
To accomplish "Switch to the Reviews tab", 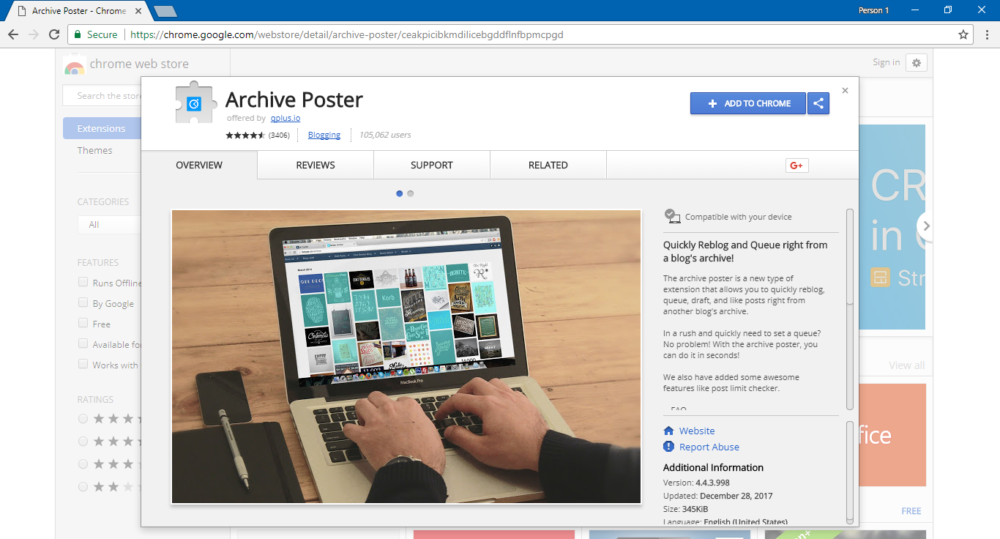I will click(315, 165).
